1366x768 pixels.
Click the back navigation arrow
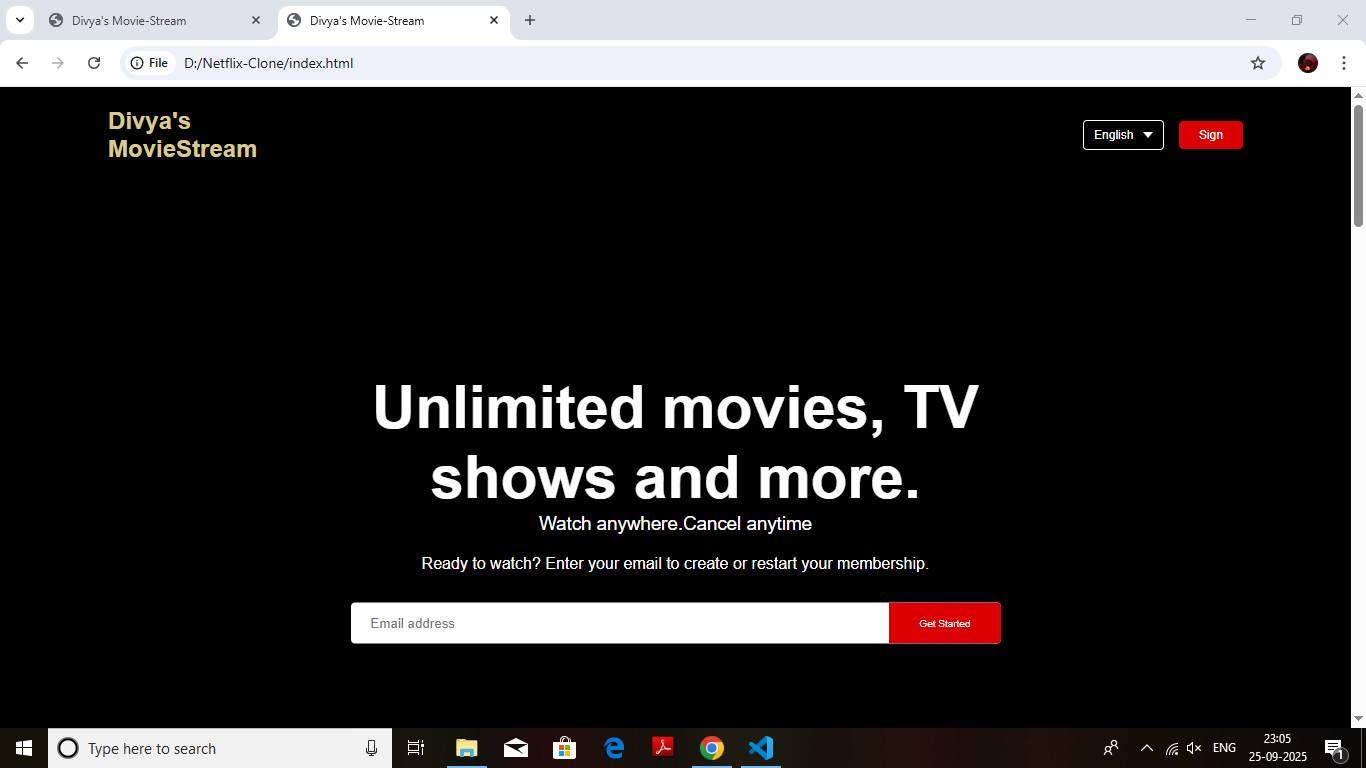point(22,63)
